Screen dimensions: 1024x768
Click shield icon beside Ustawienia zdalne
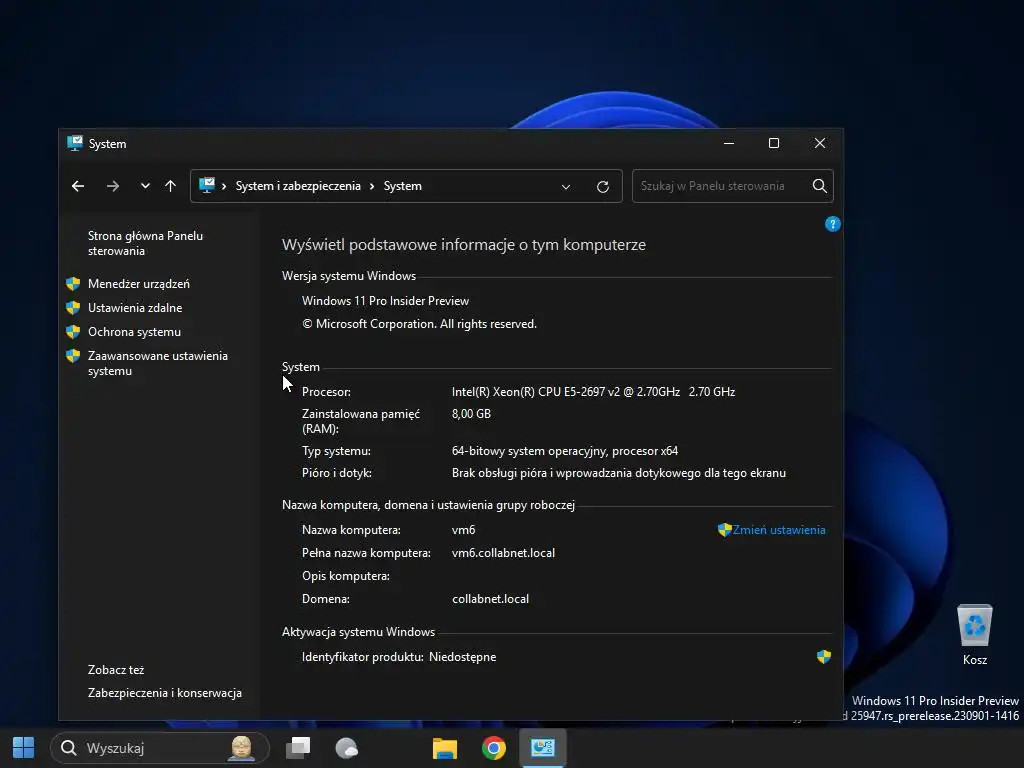coord(73,308)
